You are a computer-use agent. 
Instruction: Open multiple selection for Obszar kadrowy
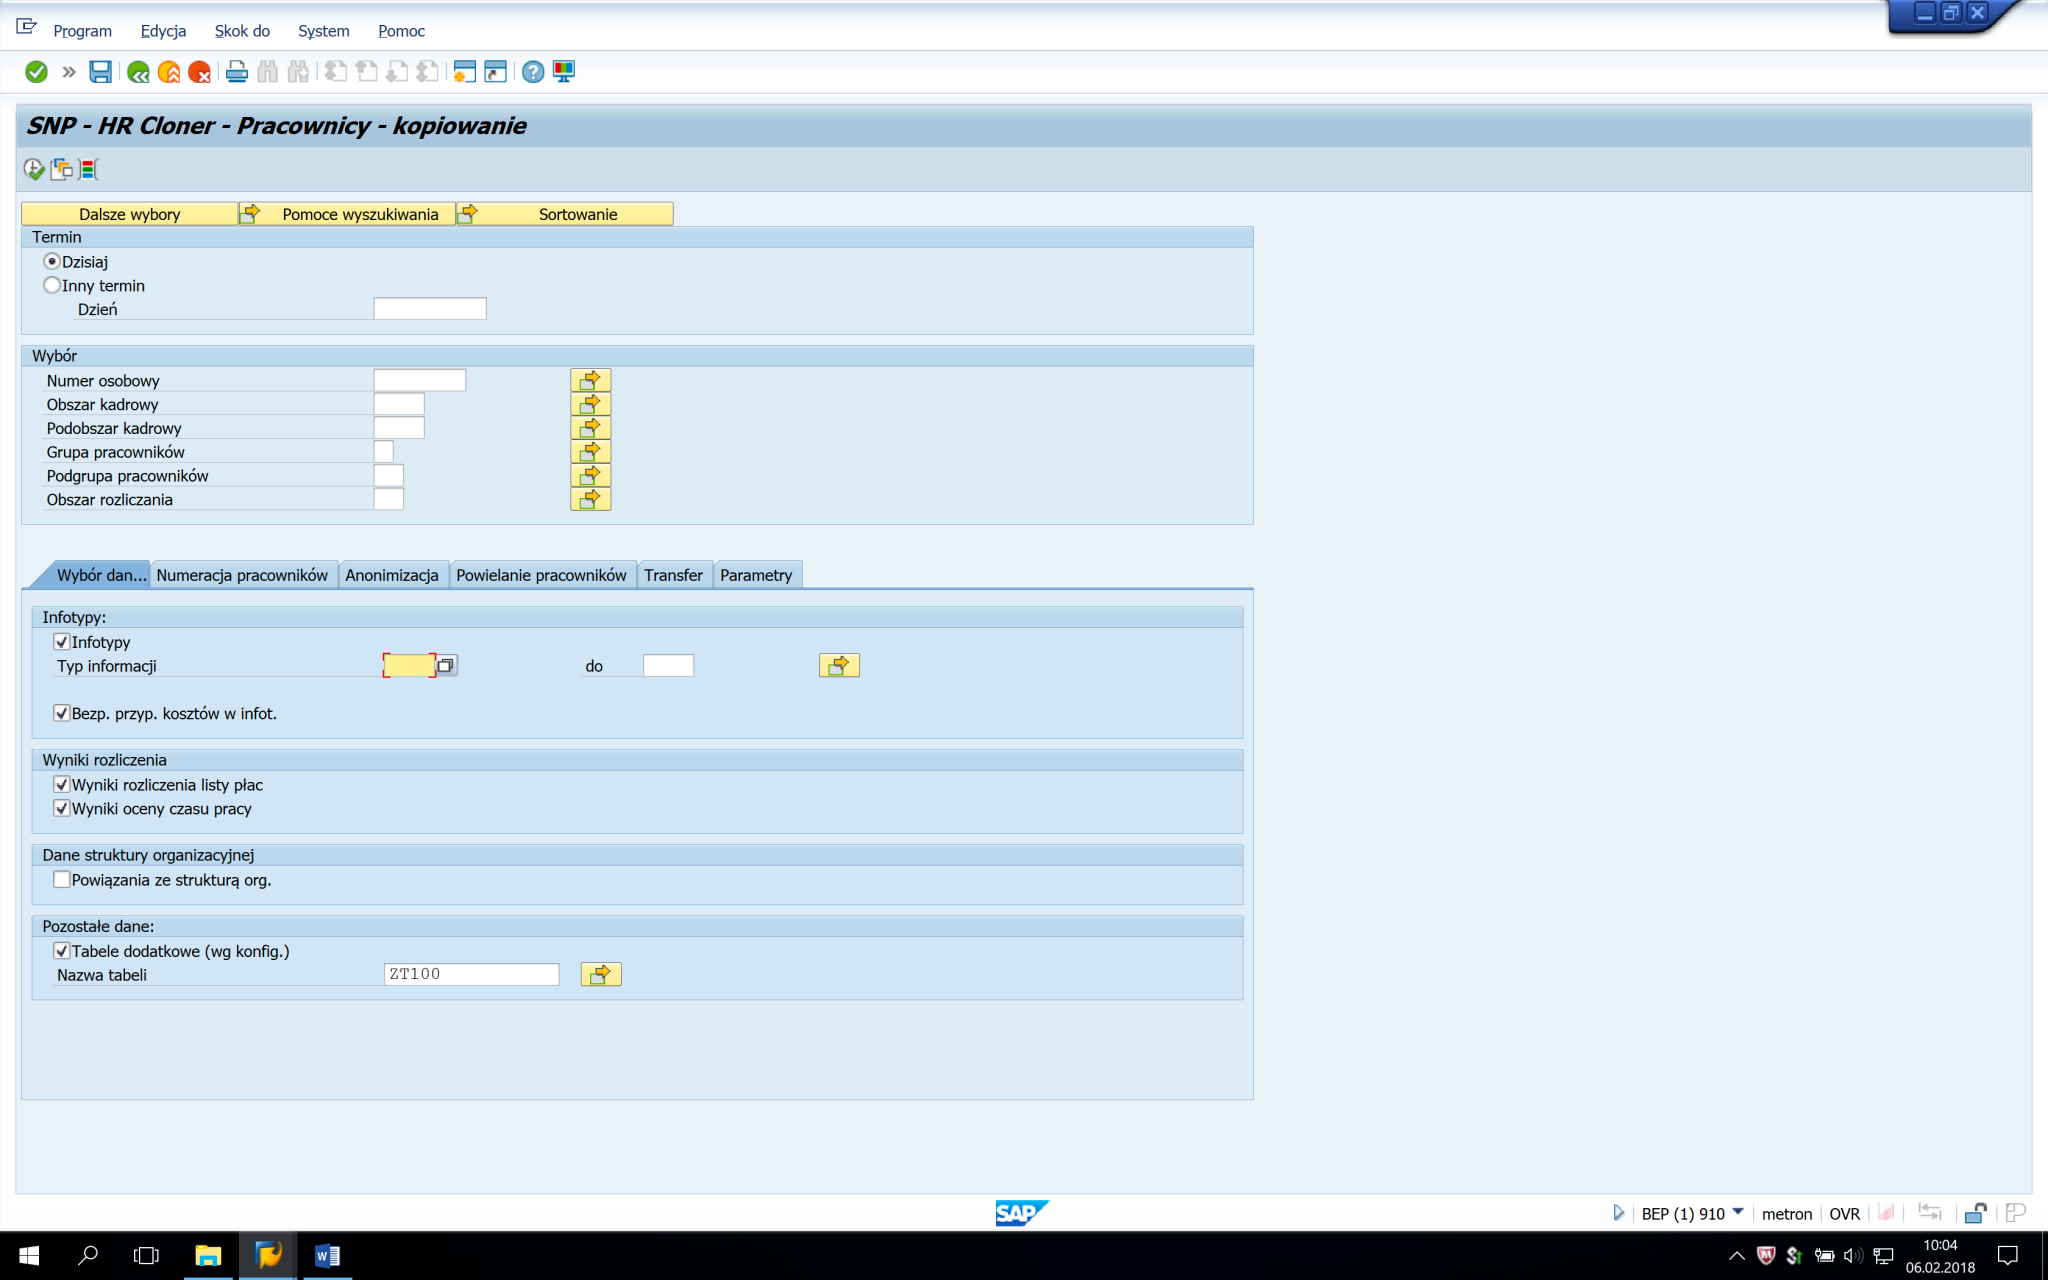click(x=590, y=404)
